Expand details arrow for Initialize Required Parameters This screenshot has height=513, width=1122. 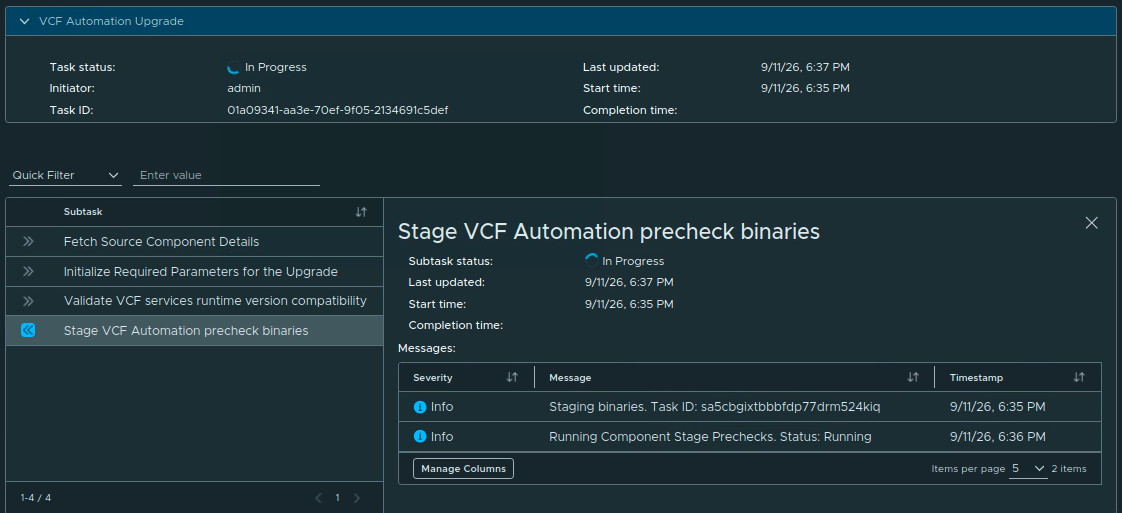[x=28, y=271]
